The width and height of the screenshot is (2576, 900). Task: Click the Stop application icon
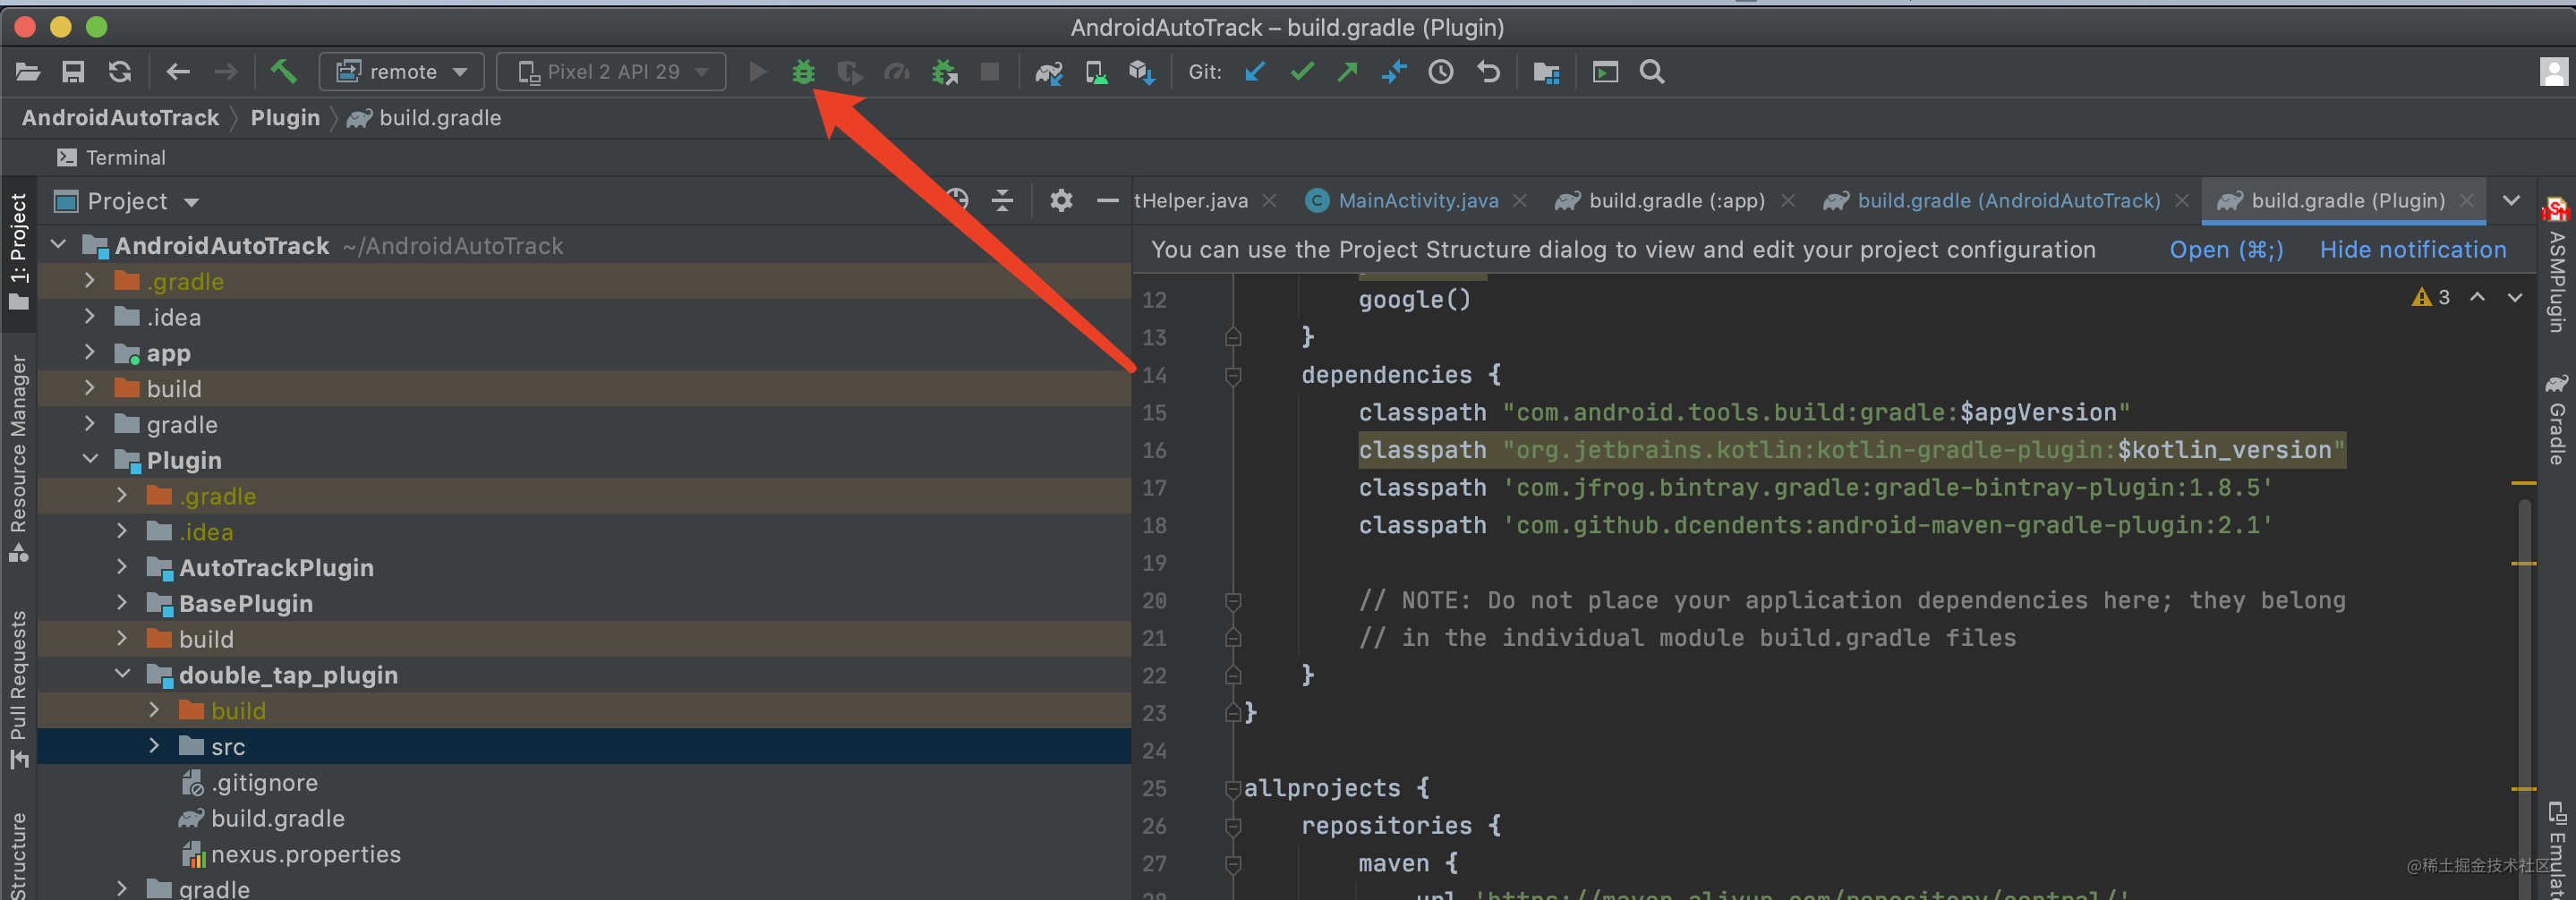[x=990, y=71]
